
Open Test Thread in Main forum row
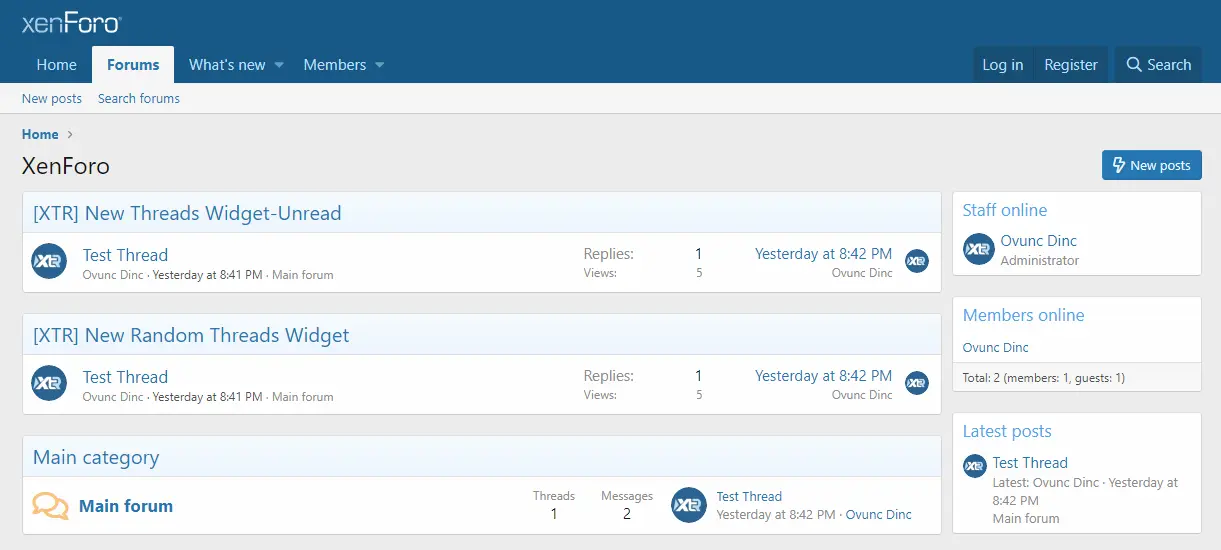(x=749, y=496)
